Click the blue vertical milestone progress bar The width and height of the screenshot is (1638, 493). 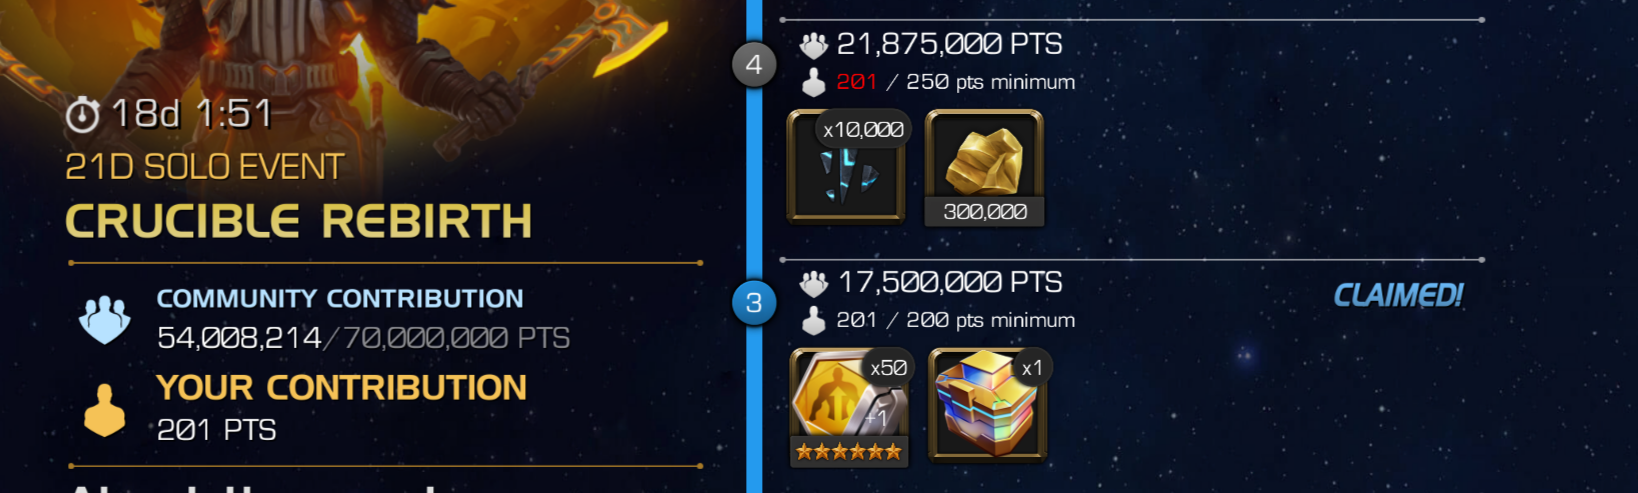pyautogui.click(x=754, y=246)
